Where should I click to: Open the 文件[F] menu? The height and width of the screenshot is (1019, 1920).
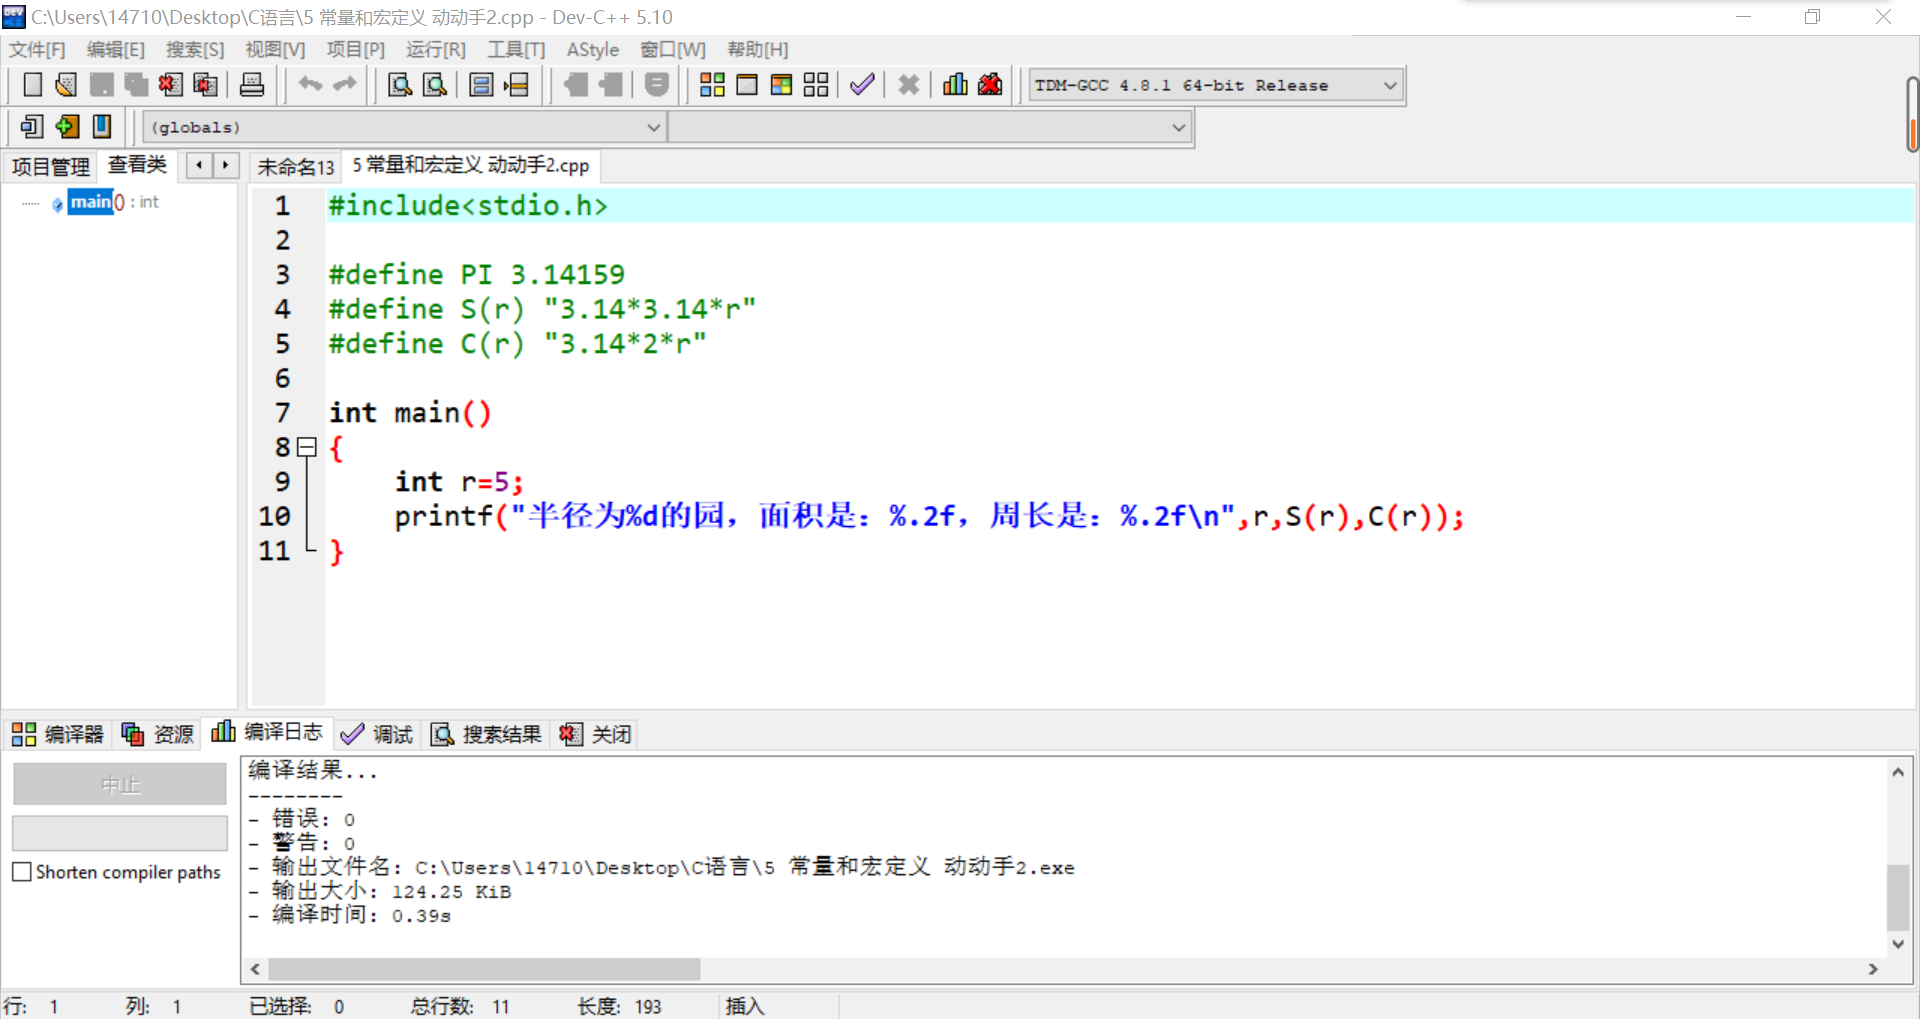pyautogui.click(x=37, y=49)
